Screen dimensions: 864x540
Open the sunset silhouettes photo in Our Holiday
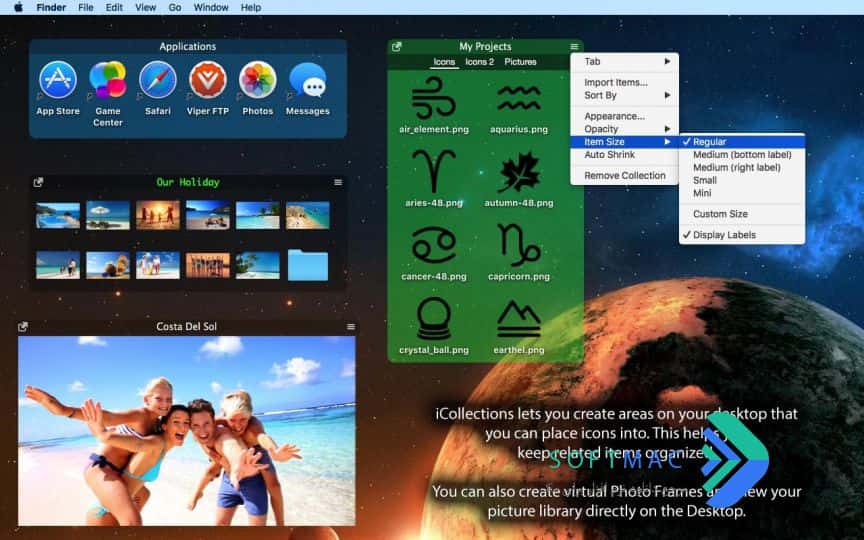pyautogui.click(x=158, y=215)
